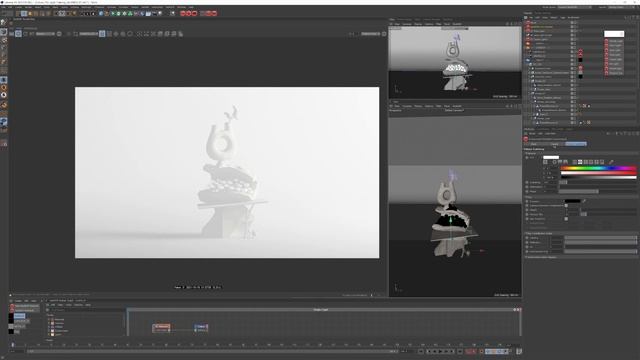The width and height of the screenshot is (640, 360).
Task: Adjust the white-to-red saturation slider
Action: 598,172
